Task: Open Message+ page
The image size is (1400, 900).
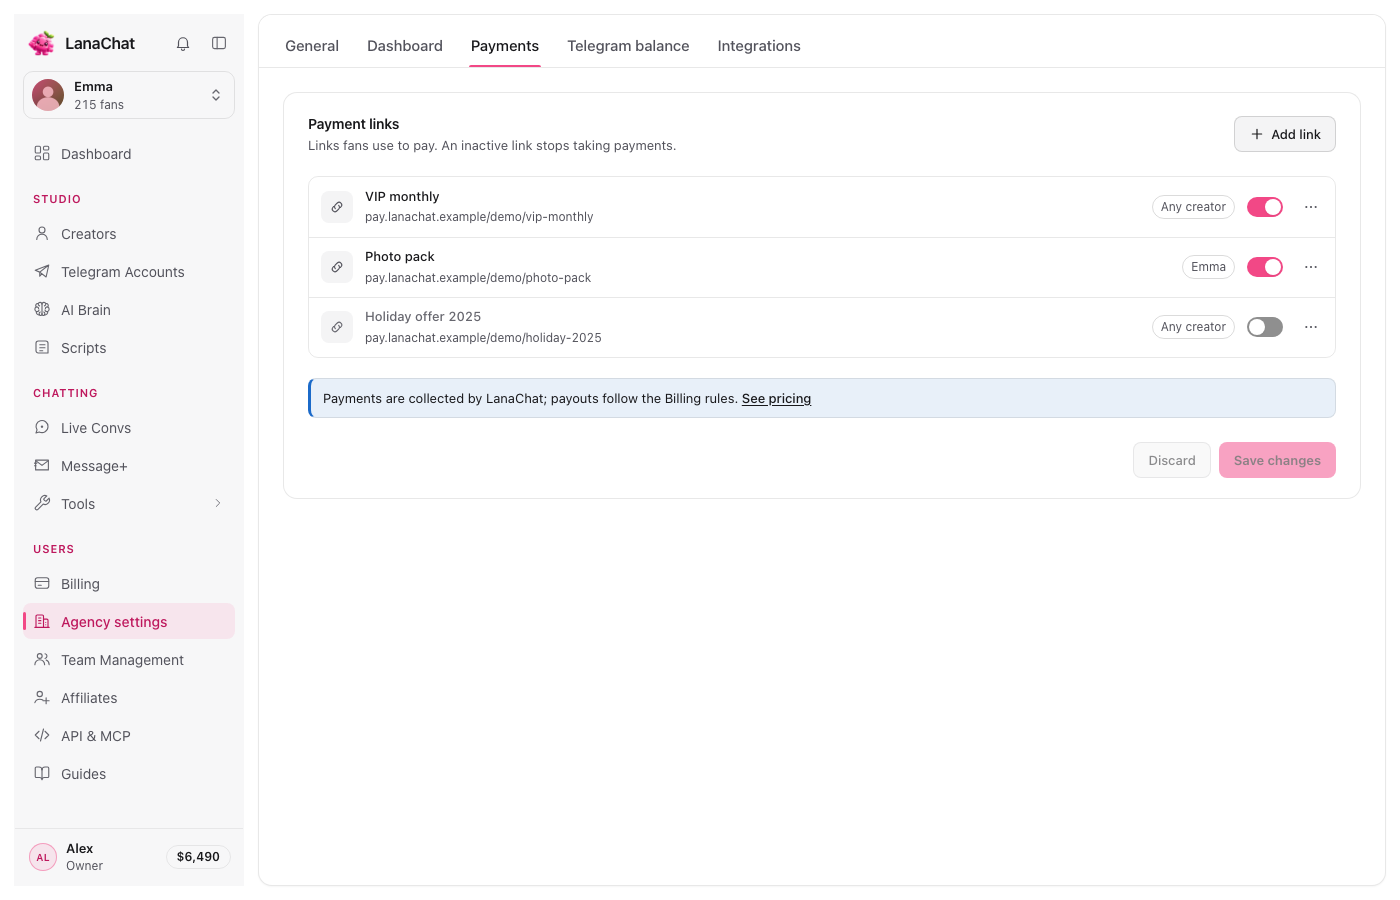Action: point(129,466)
